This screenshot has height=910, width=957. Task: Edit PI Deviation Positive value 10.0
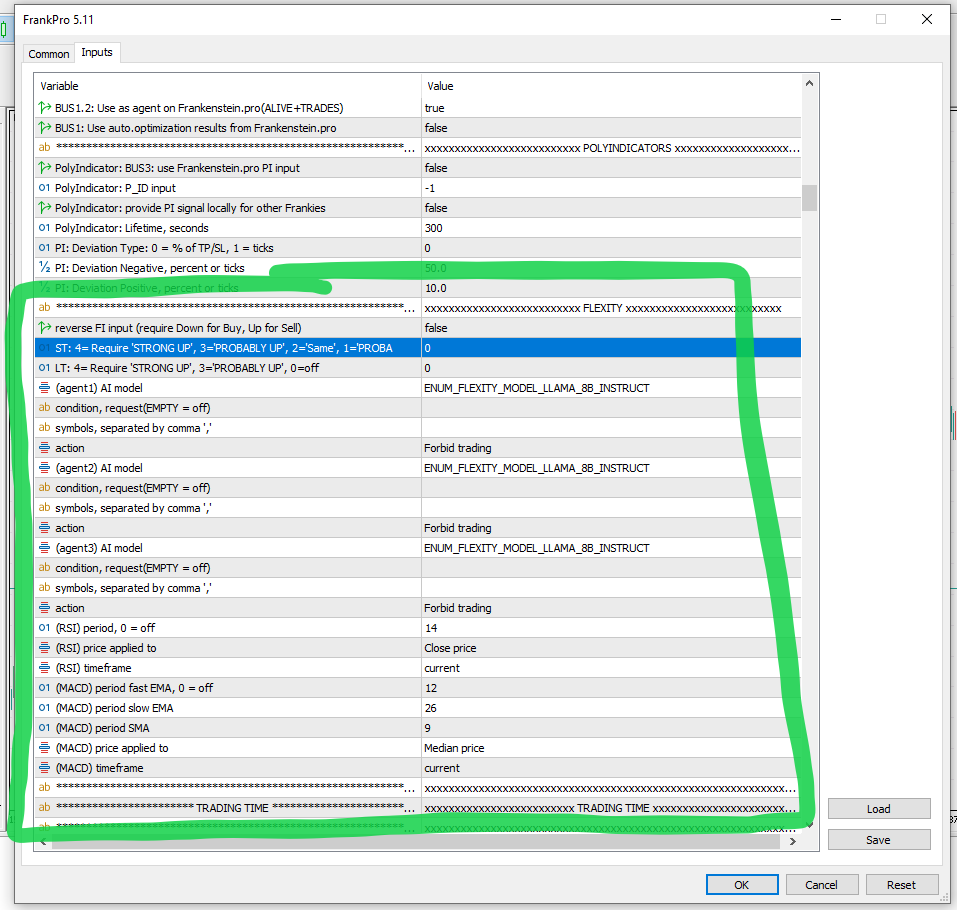[x=611, y=288]
